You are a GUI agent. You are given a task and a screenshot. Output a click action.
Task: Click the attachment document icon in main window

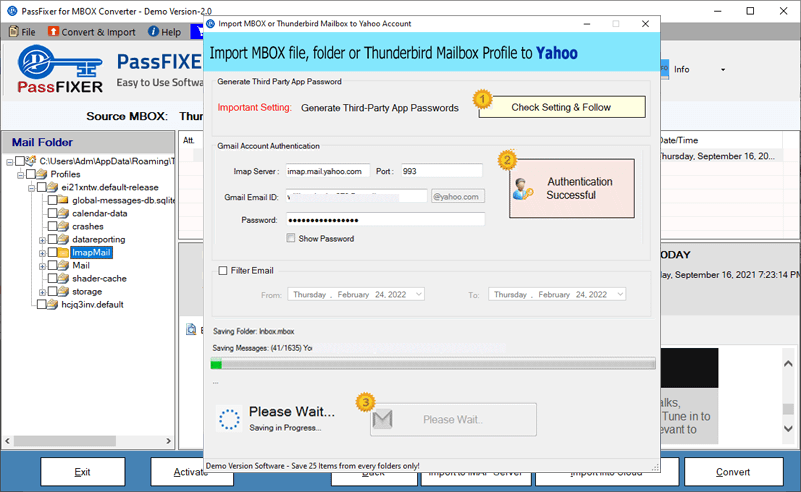(191, 330)
